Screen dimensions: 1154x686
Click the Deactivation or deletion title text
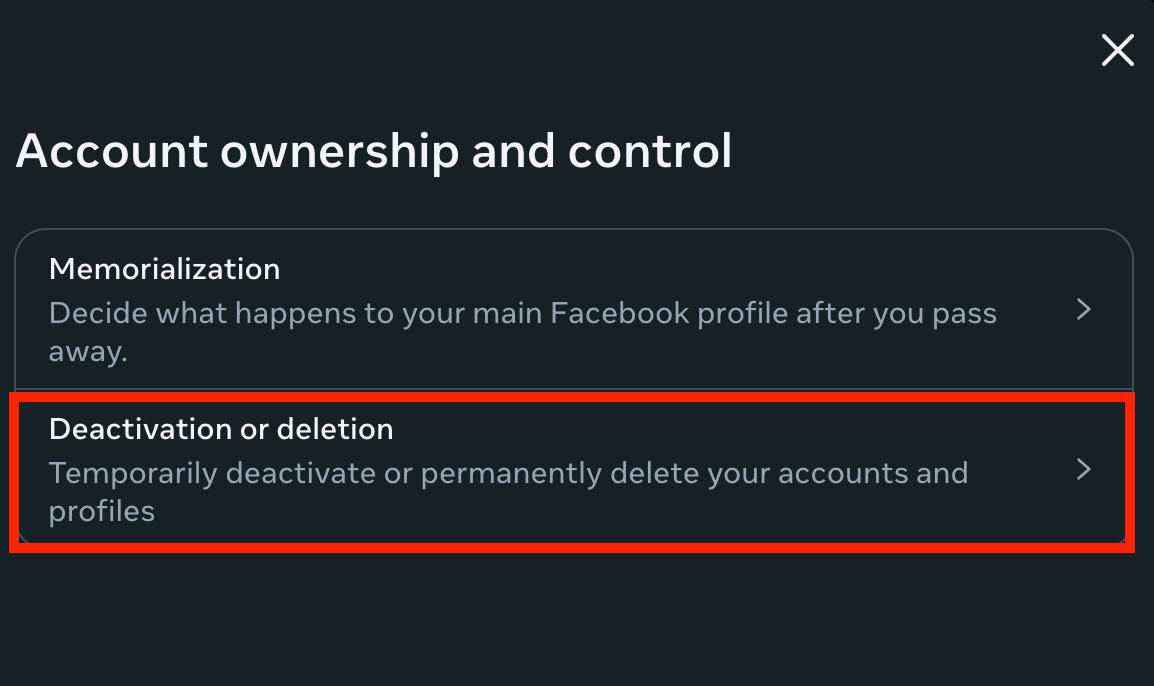(221, 429)
